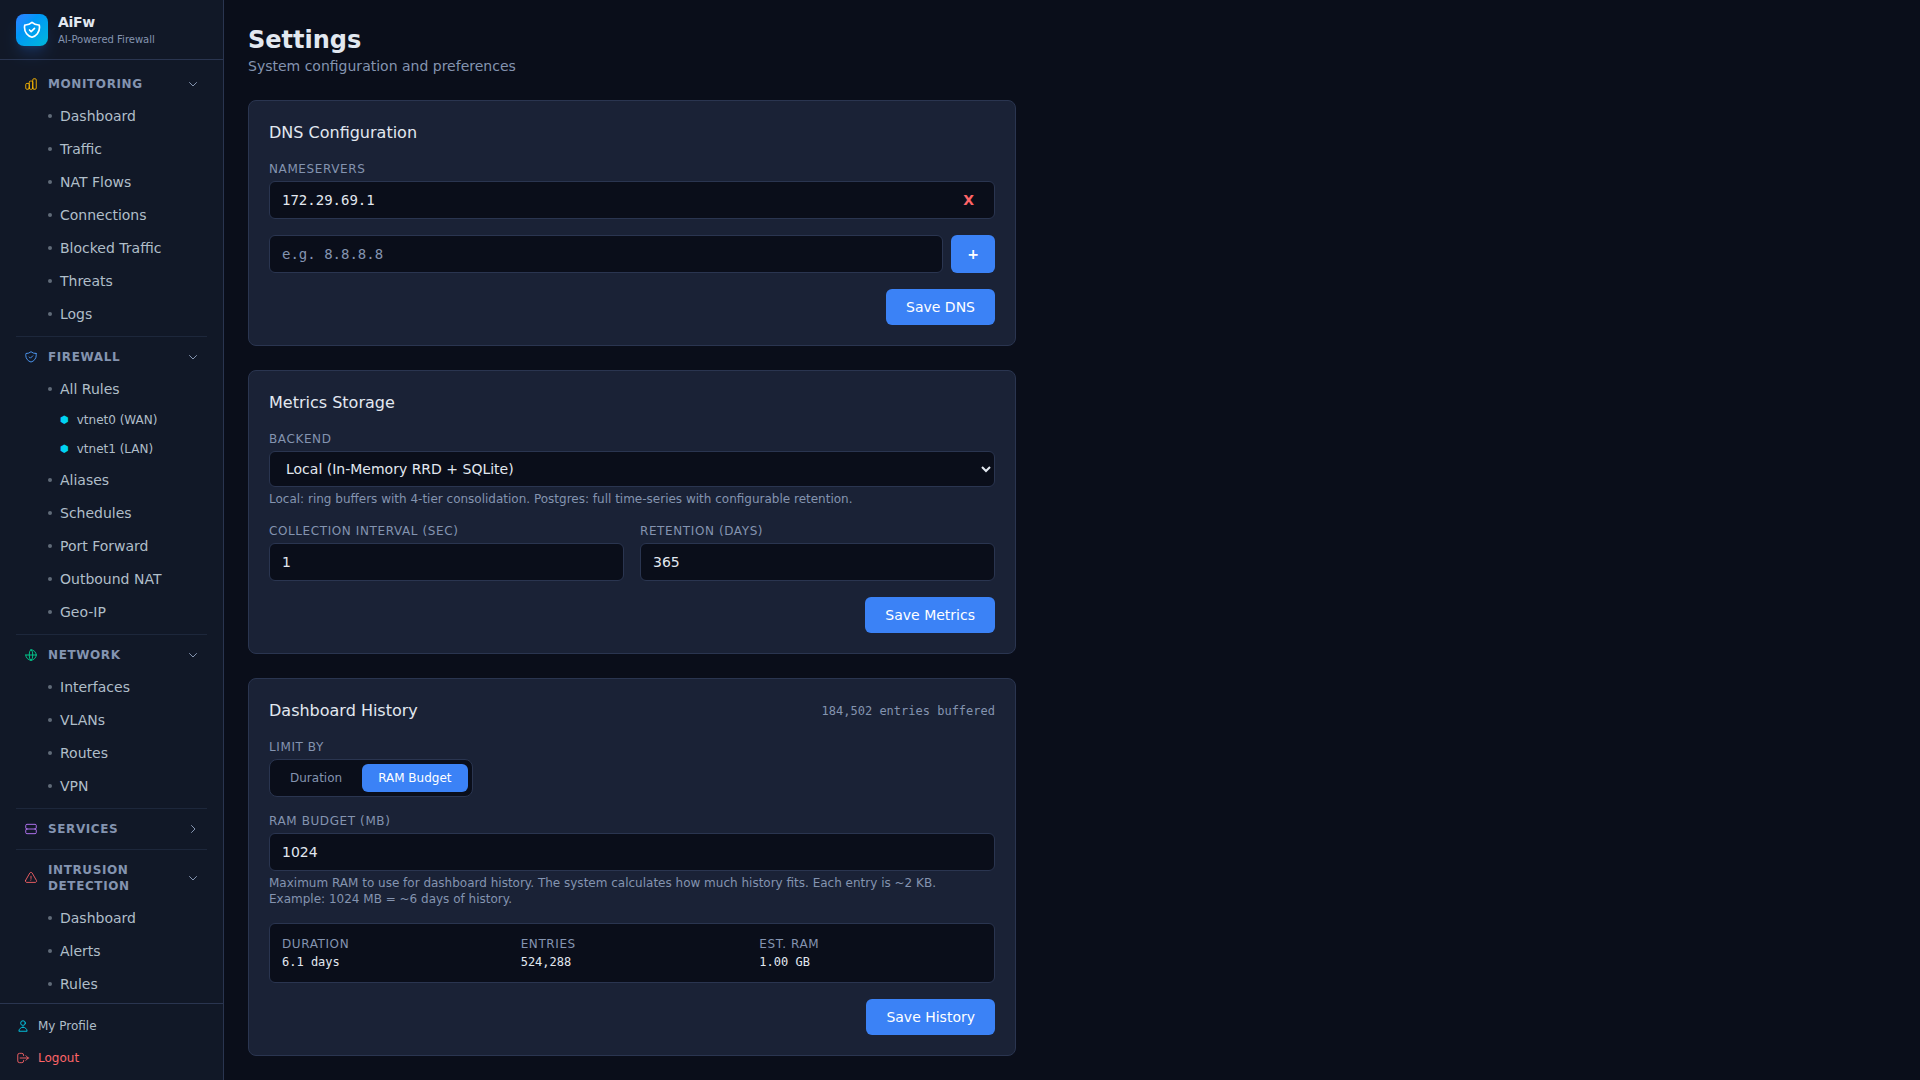Click Save History button
The height and width of the screenshot is (1080, 1920).
tap(930, 1017)
